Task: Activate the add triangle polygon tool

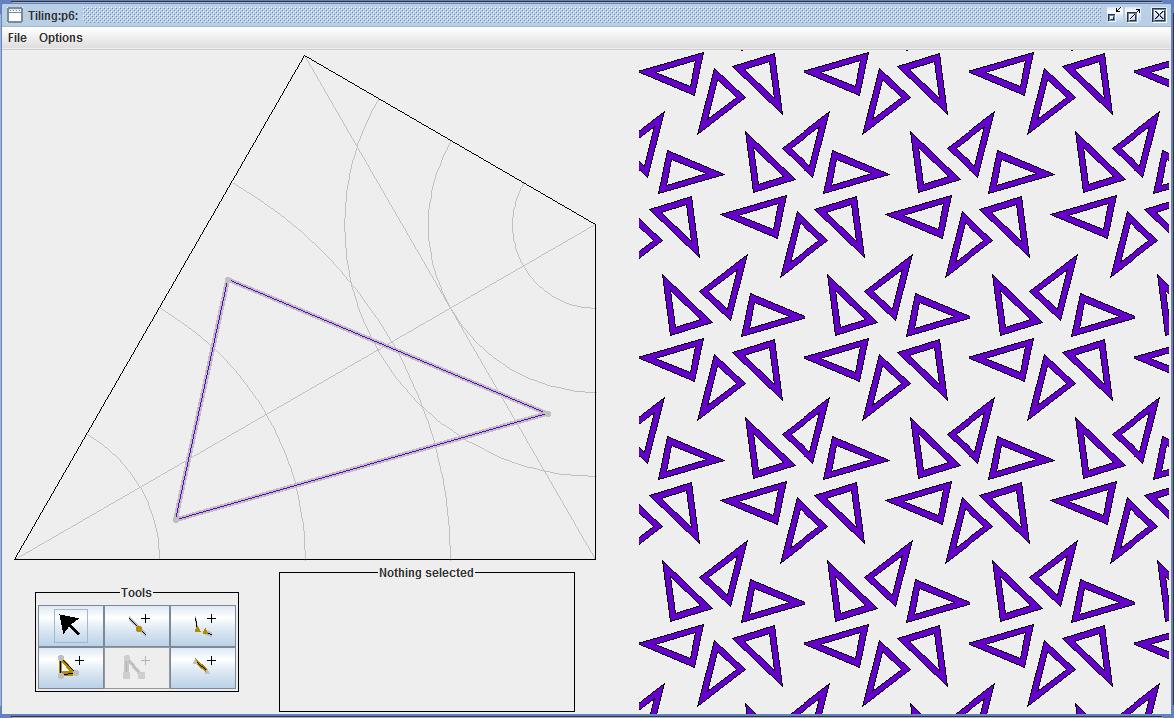Action: [70, 667]
